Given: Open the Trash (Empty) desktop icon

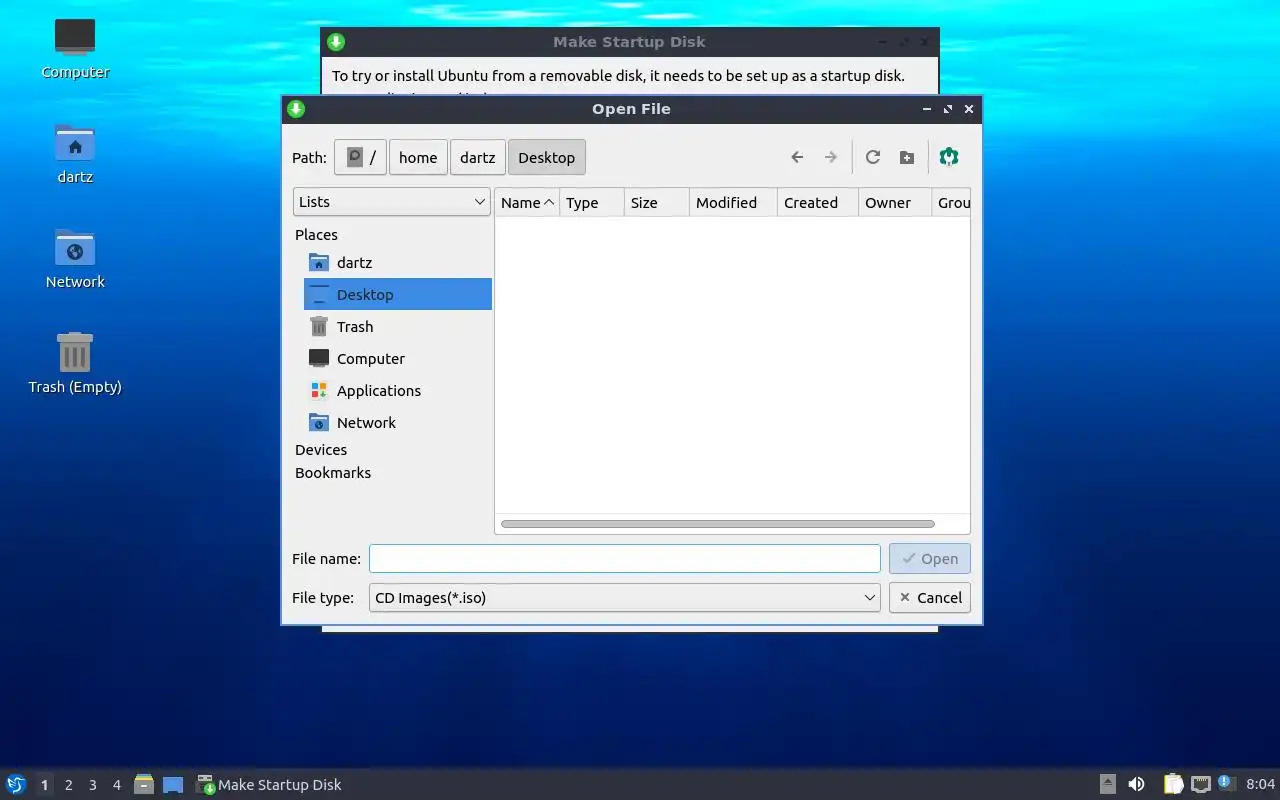Looking at the screenshot, I should click(75, 363).
